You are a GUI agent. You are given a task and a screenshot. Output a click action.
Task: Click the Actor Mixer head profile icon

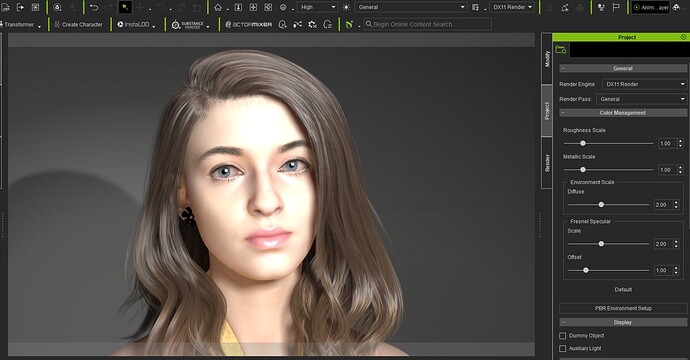point(327,25)
